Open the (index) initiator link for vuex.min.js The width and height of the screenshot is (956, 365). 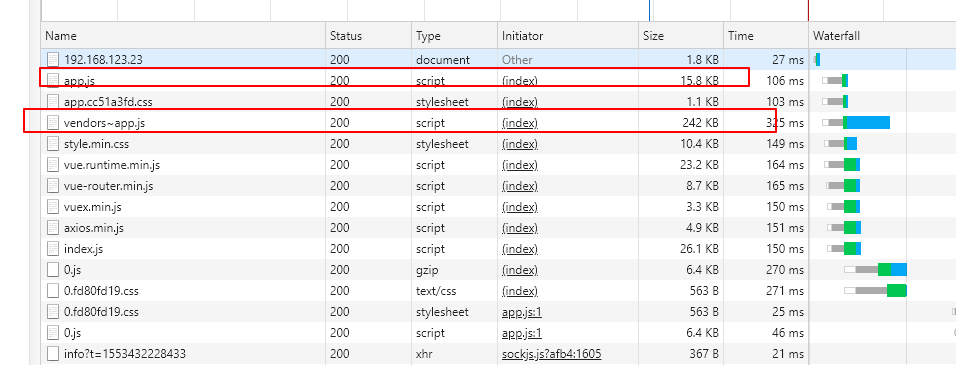pos(520,207)
